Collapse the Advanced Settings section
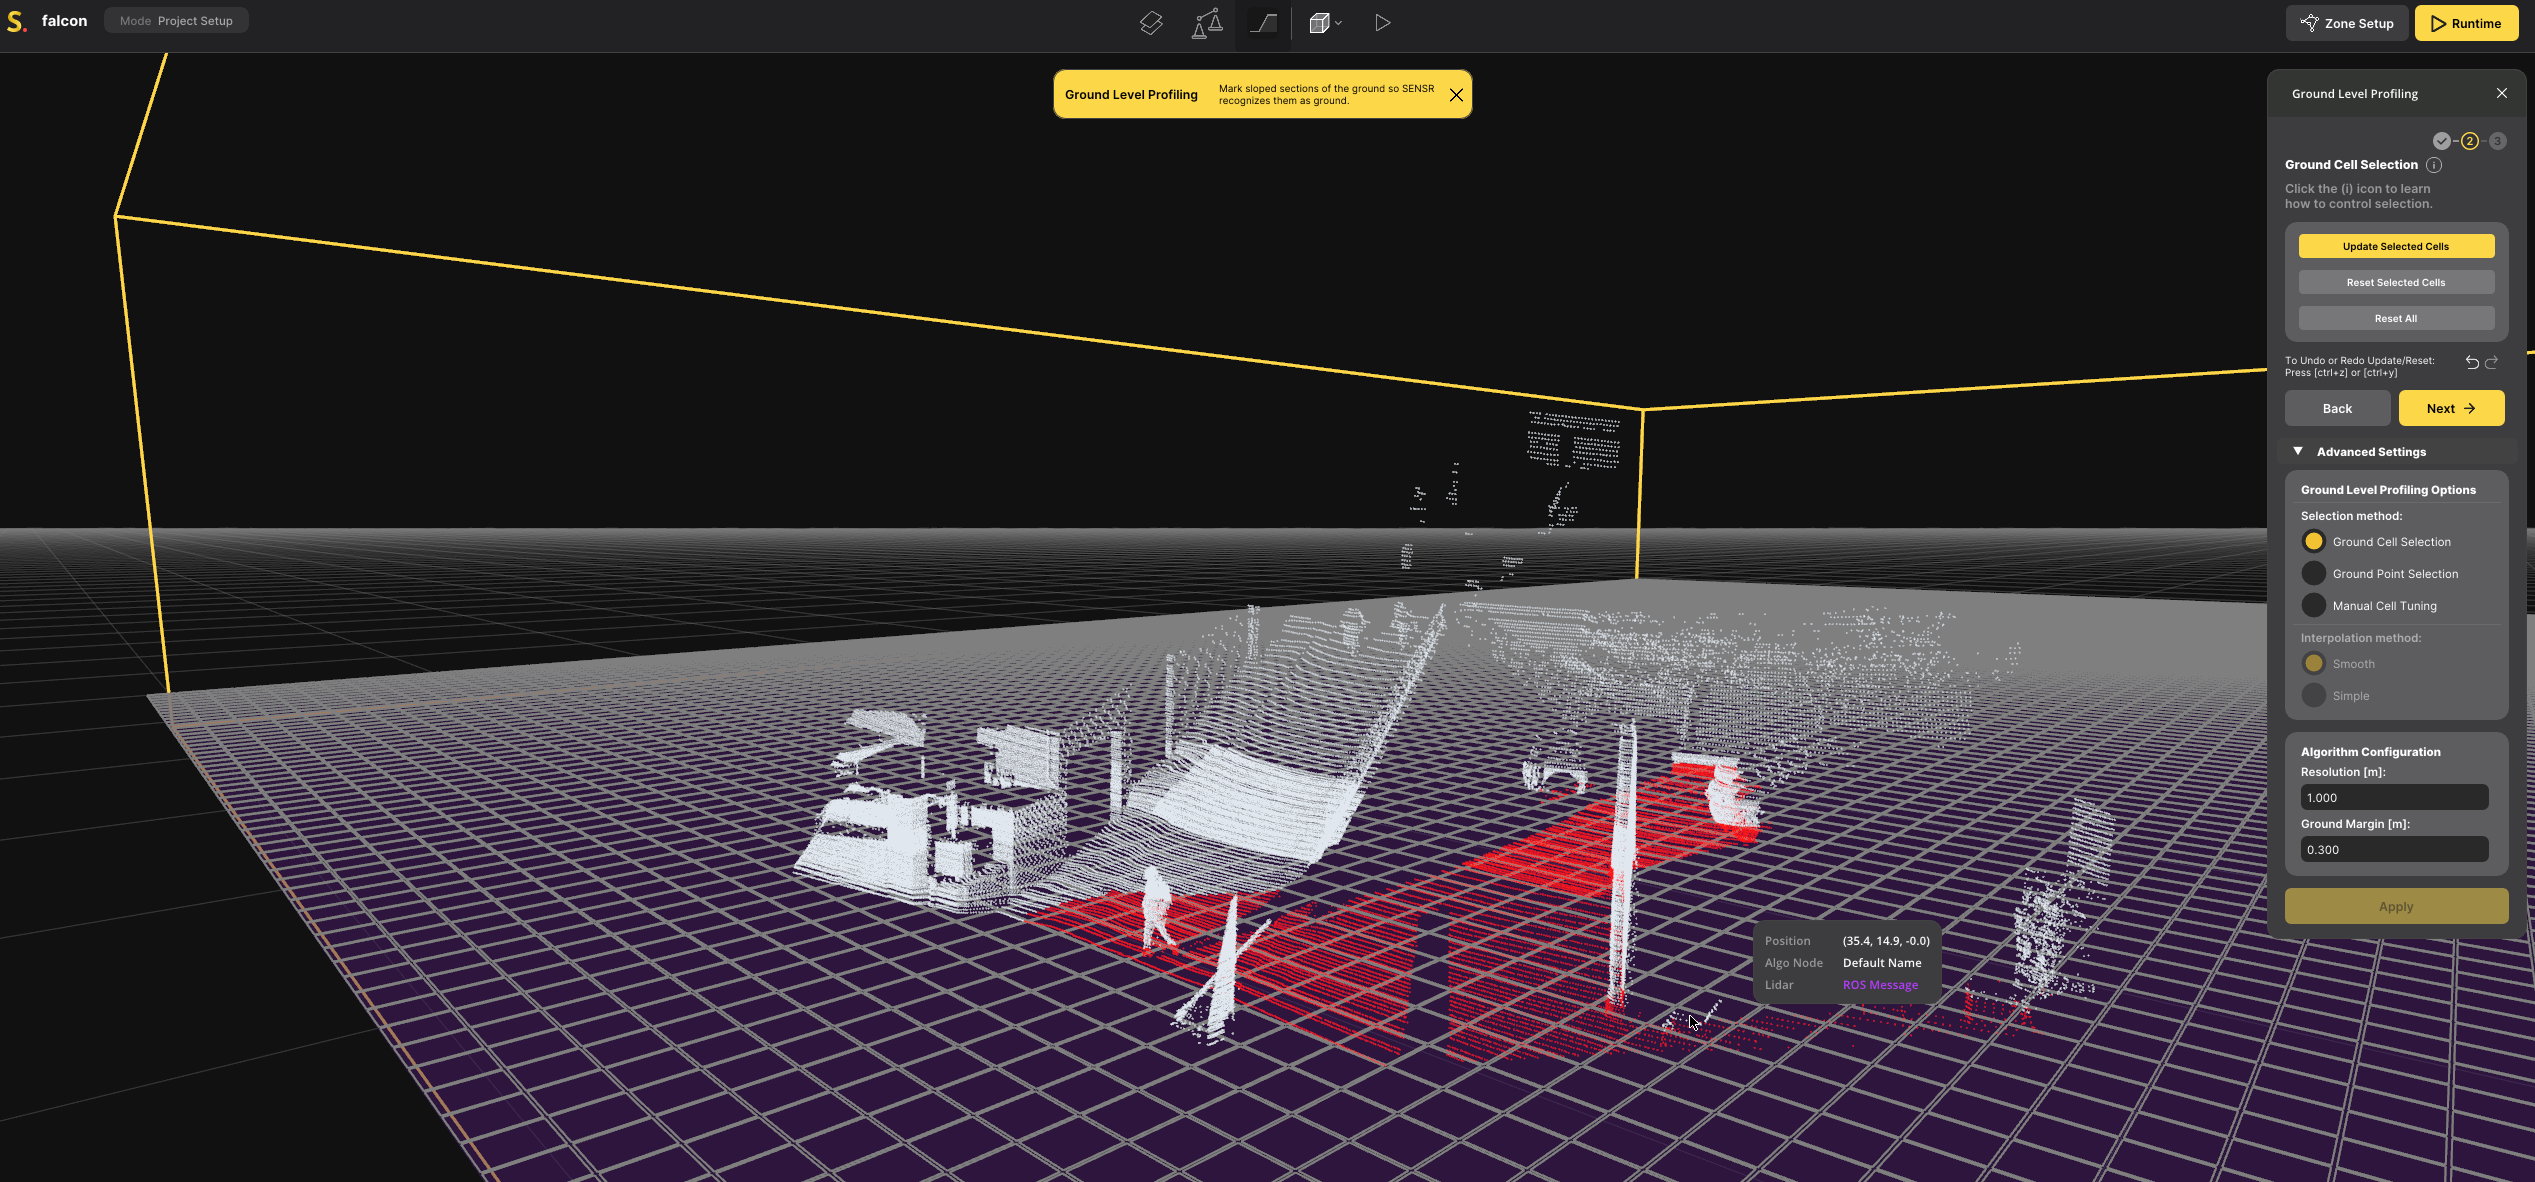The width and height of the screenshot is (2535, 1182). [x=2298, y=451]
